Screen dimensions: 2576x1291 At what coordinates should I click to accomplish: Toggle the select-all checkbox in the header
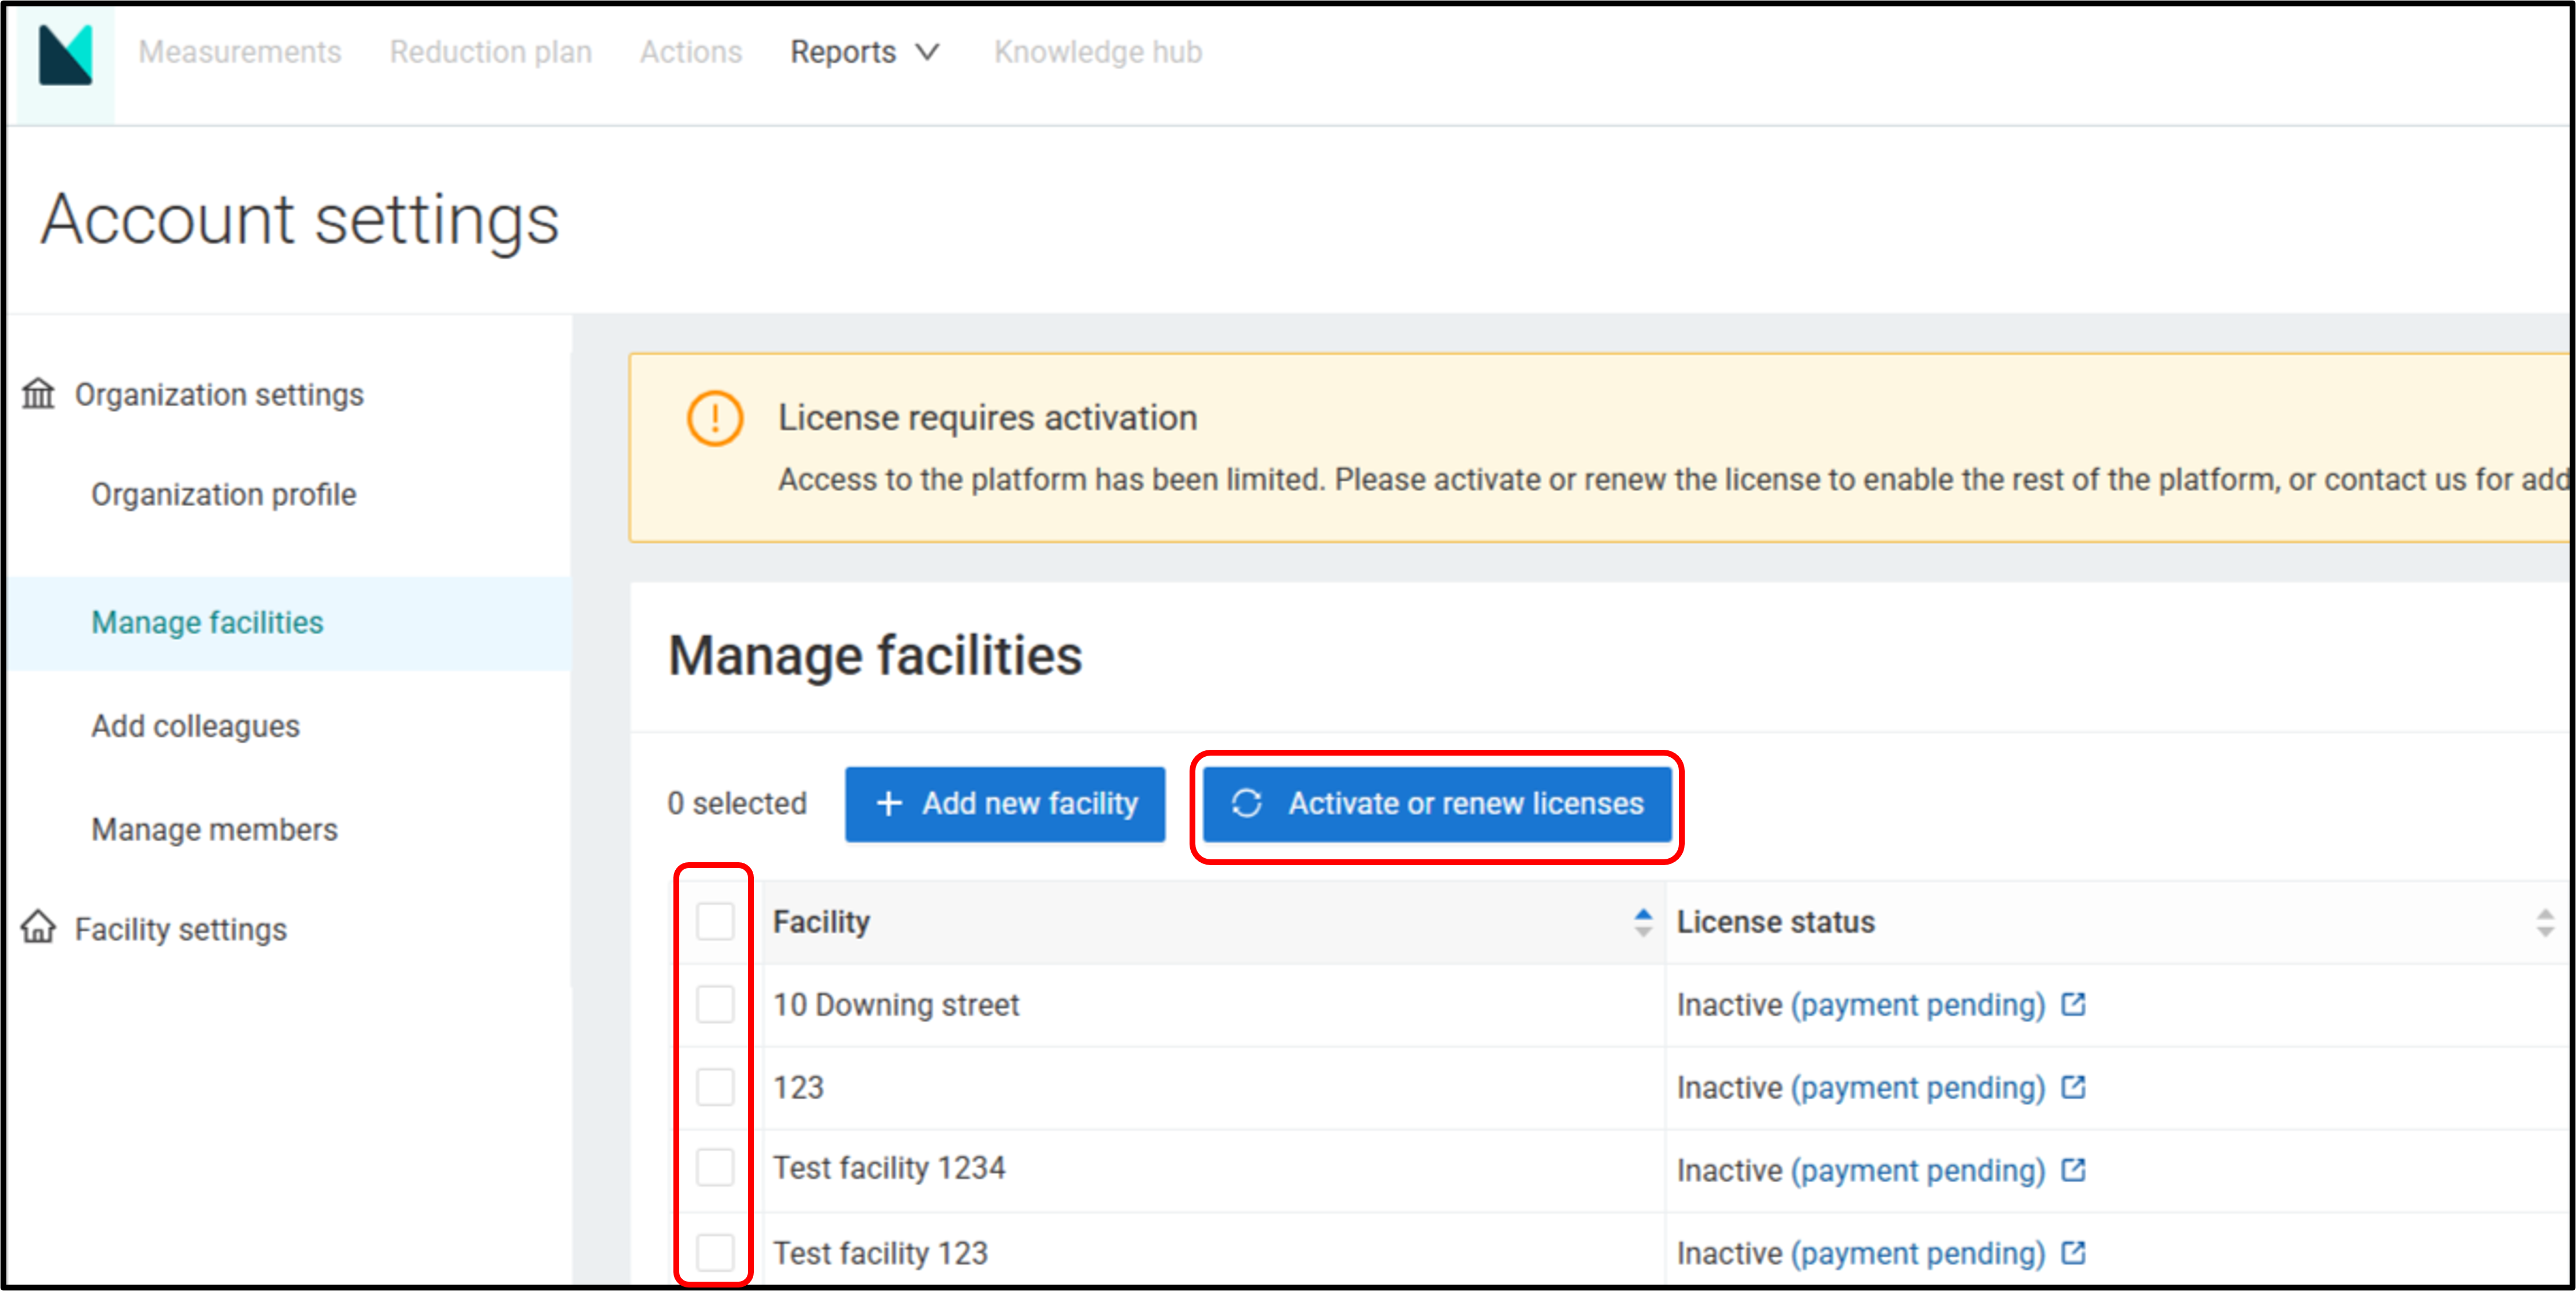coord(715,921)
